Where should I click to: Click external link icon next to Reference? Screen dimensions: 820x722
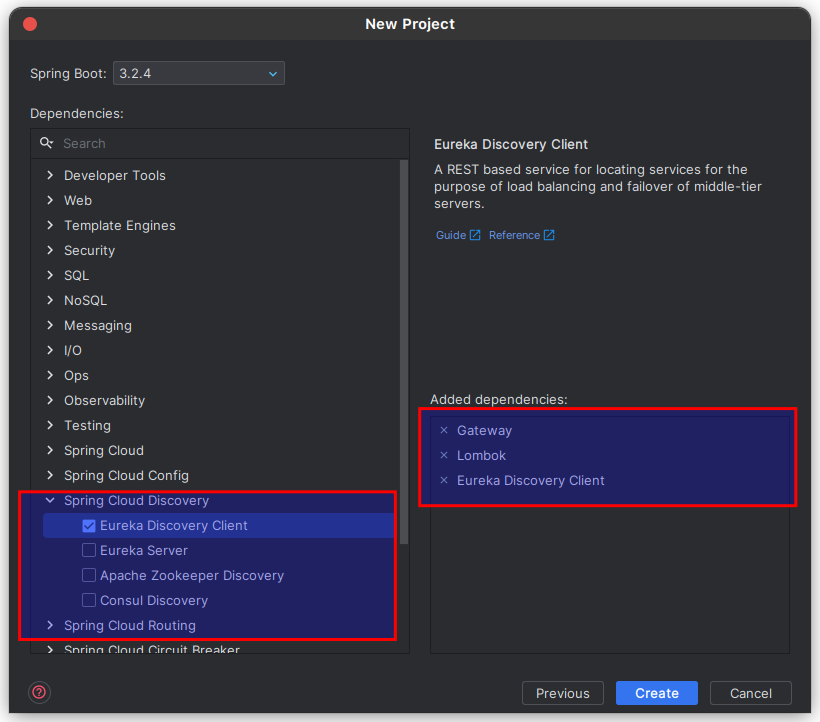(x=549, y=235)
